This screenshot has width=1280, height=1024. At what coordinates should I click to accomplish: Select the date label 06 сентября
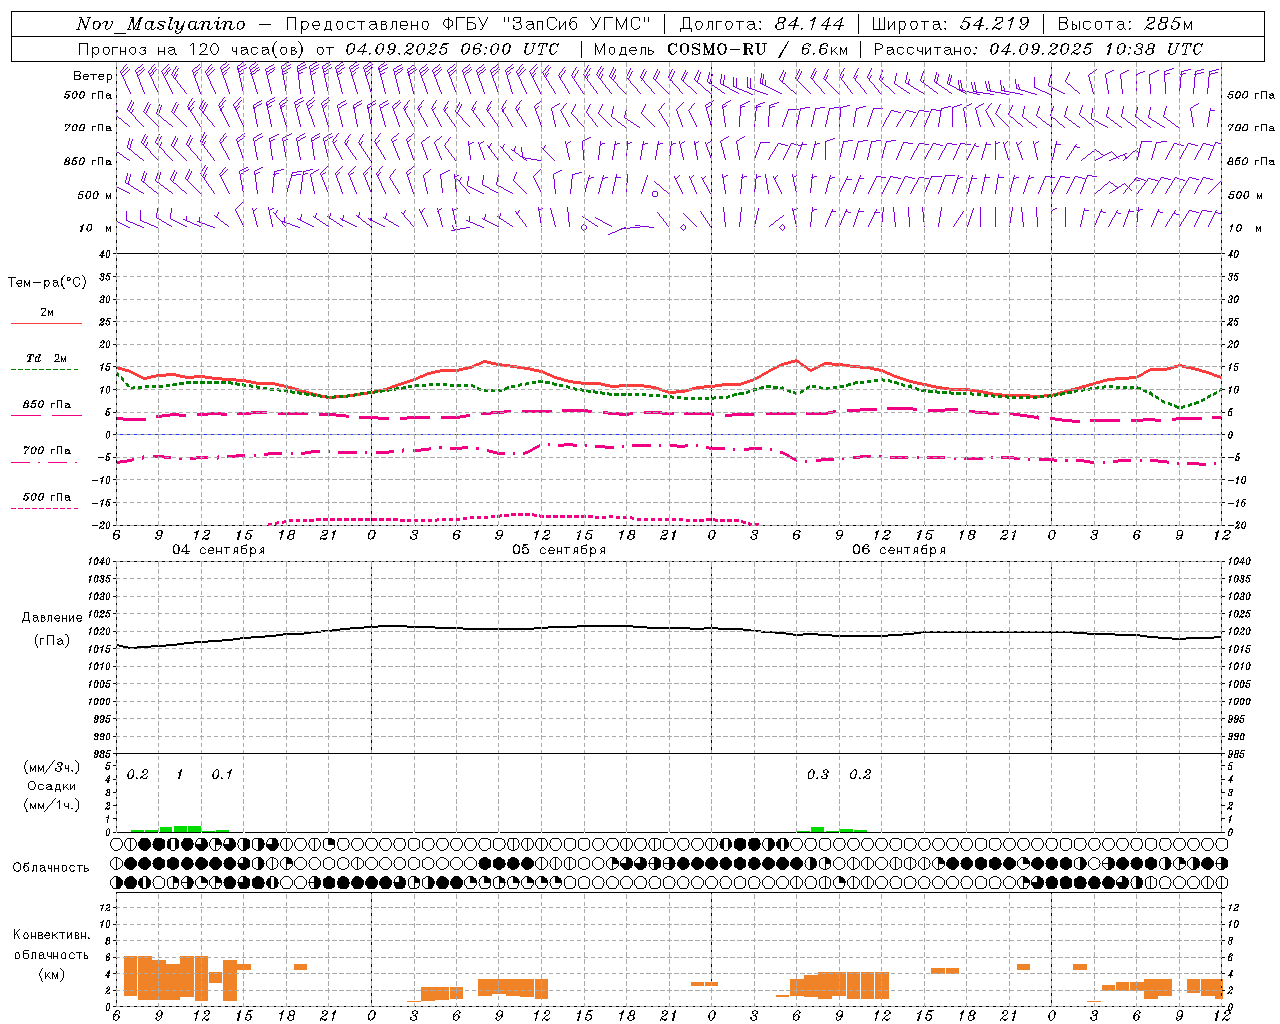point(899,550)
